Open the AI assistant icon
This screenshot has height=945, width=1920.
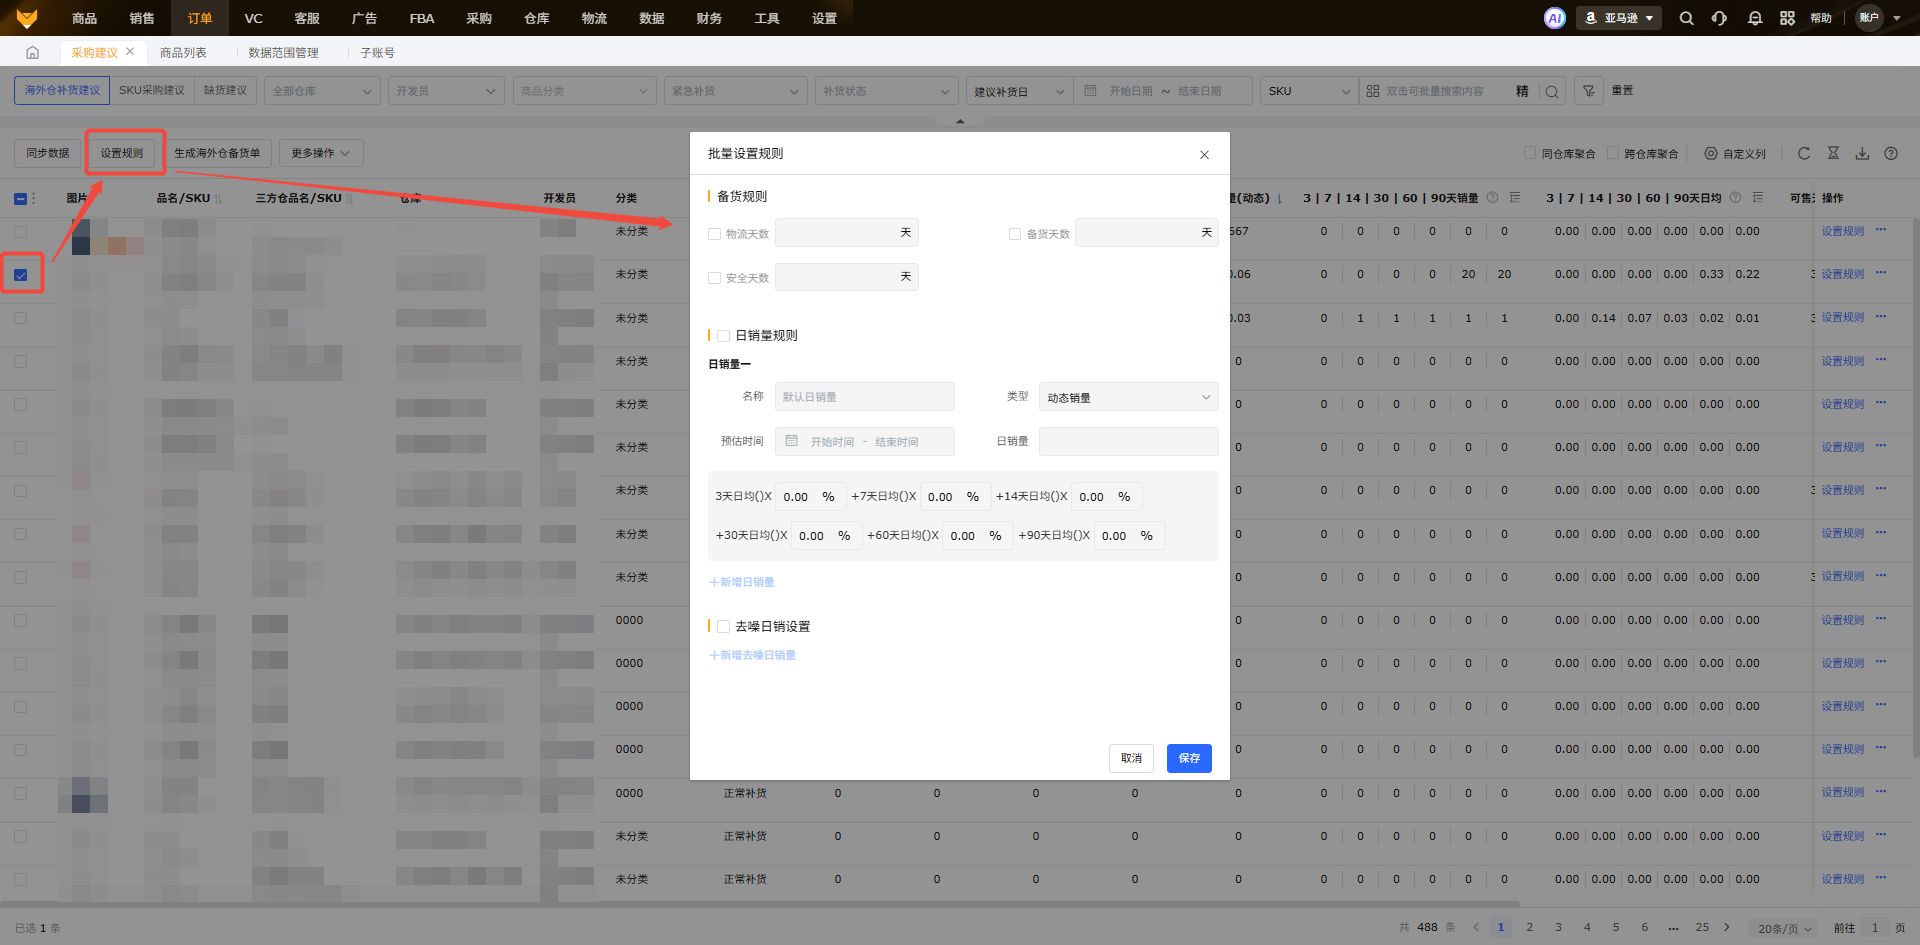pos(1554,18)
